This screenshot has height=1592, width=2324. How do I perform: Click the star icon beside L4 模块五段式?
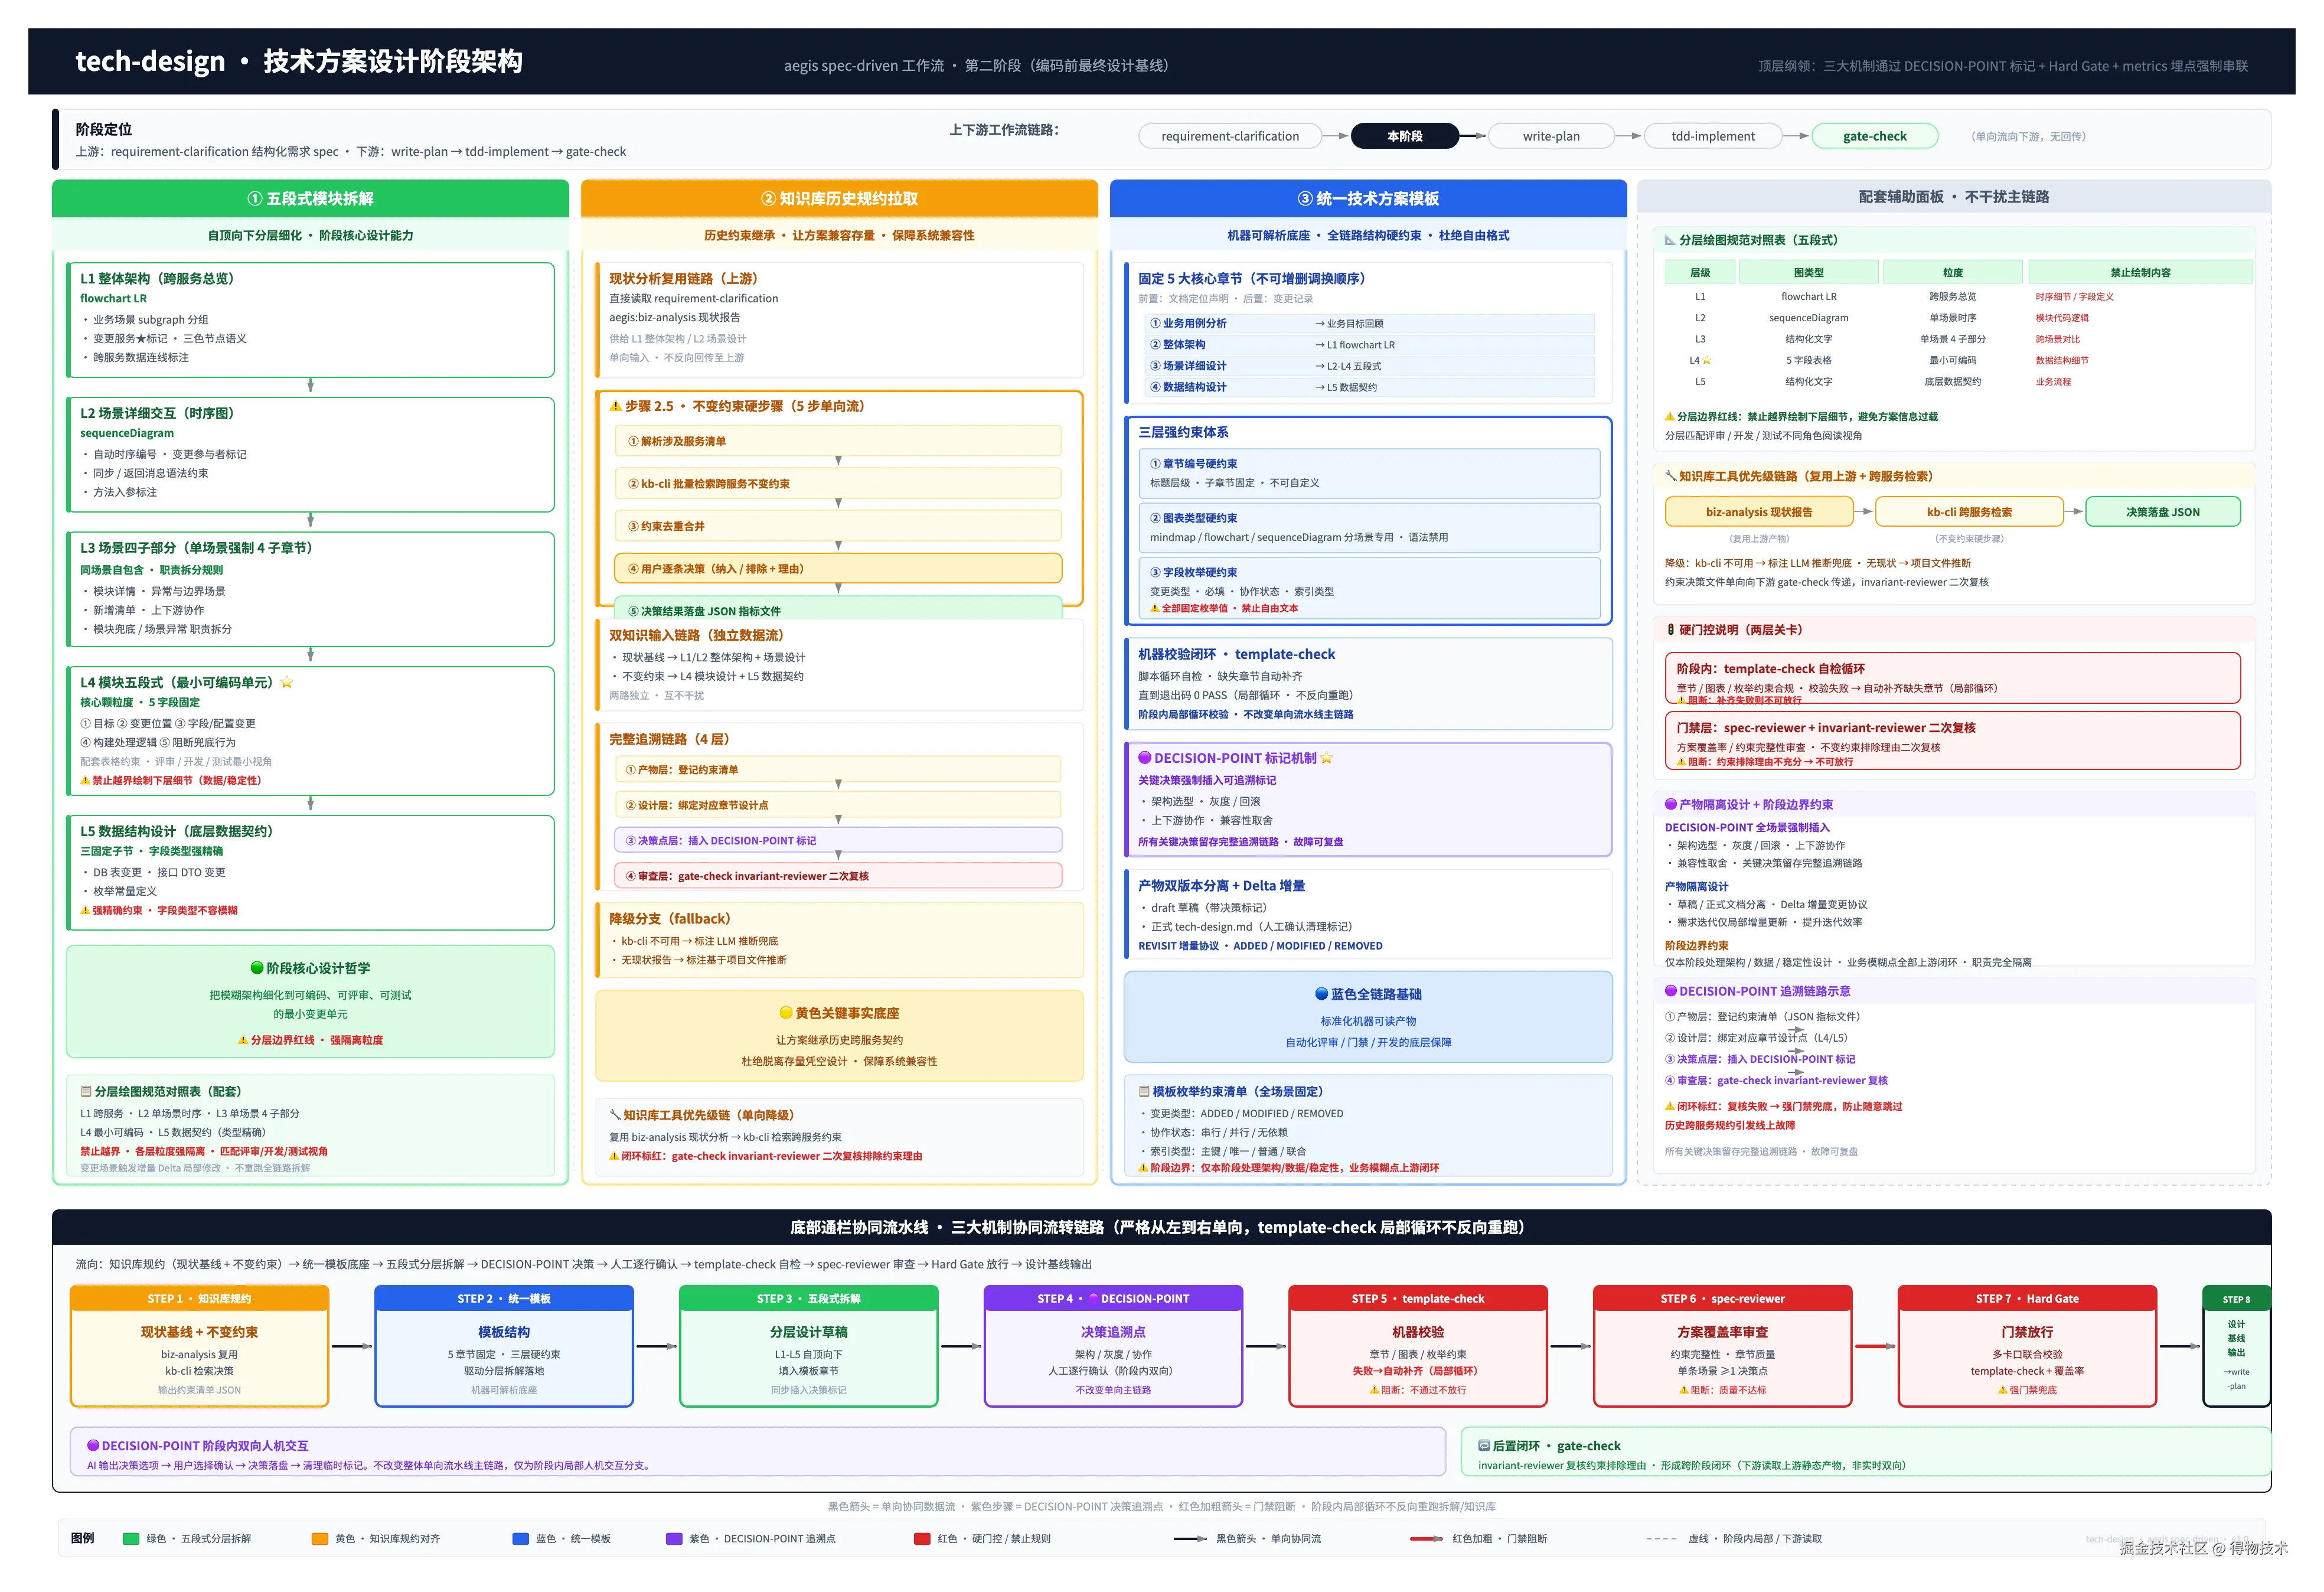pos(287,682)
